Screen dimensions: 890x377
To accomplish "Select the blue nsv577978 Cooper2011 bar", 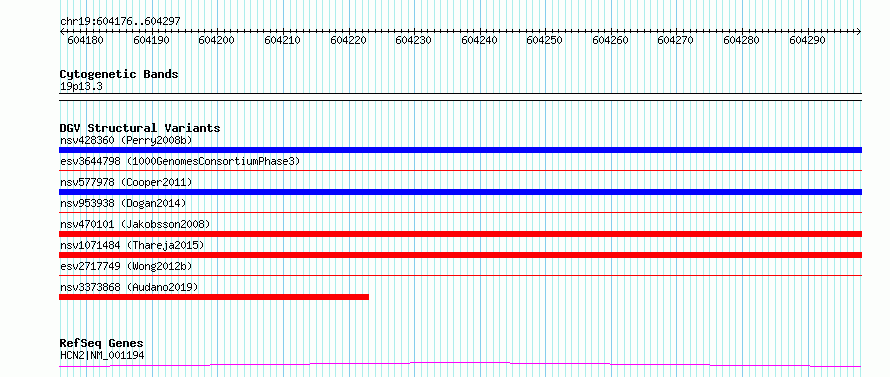I will tap(460, 192).
